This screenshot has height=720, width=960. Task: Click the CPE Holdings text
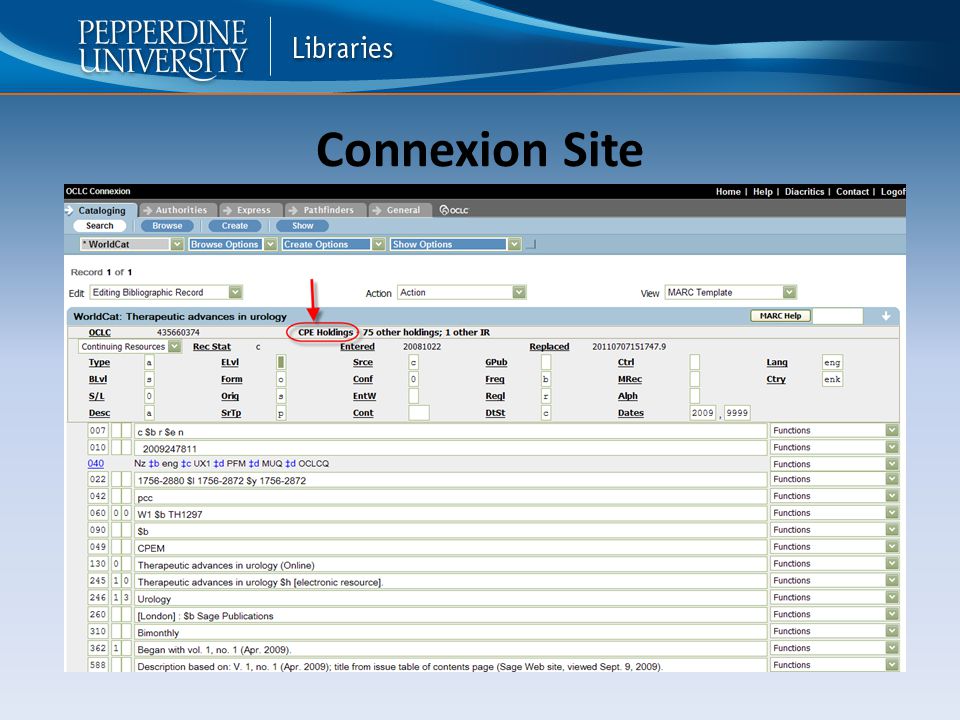(x=326, y=332)
